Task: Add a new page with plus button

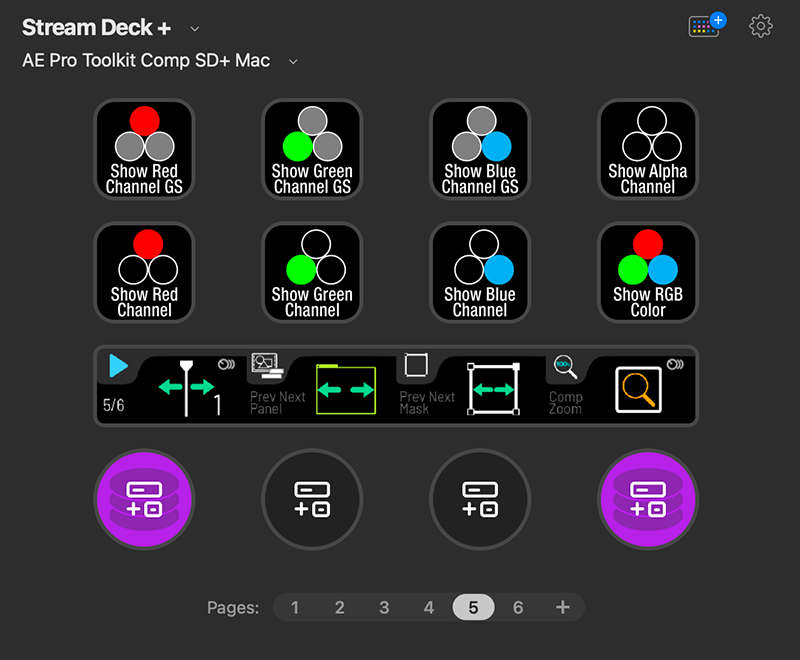Action: tap(563, 607)
